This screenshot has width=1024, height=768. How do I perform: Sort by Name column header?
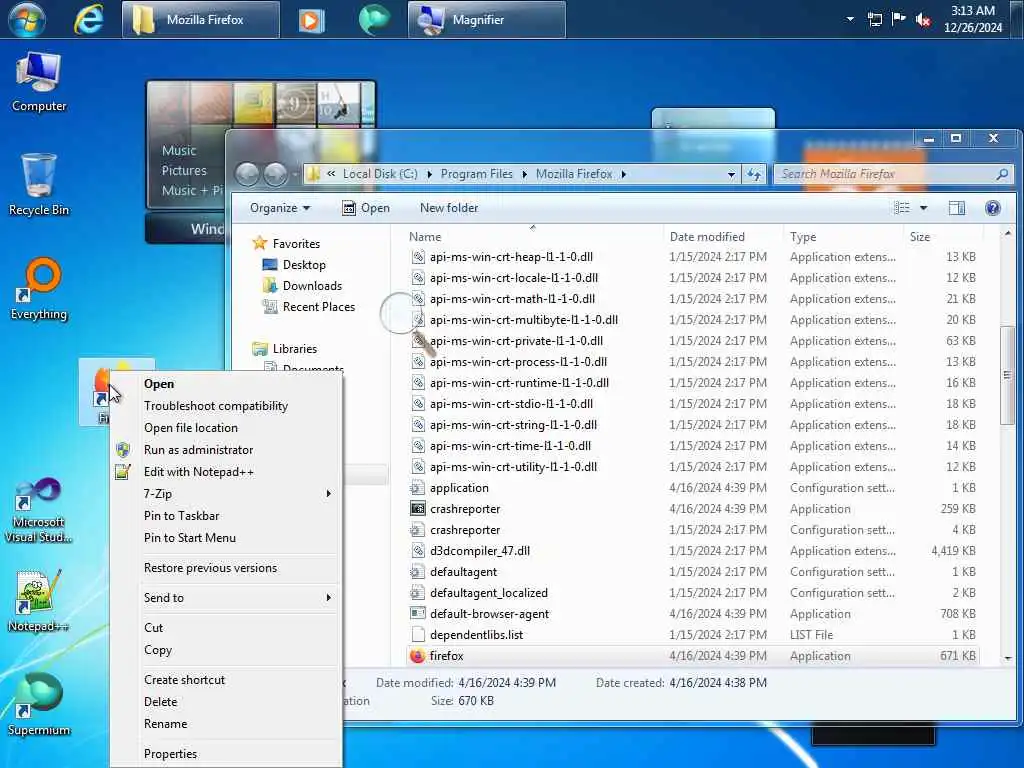click(534, 236)
